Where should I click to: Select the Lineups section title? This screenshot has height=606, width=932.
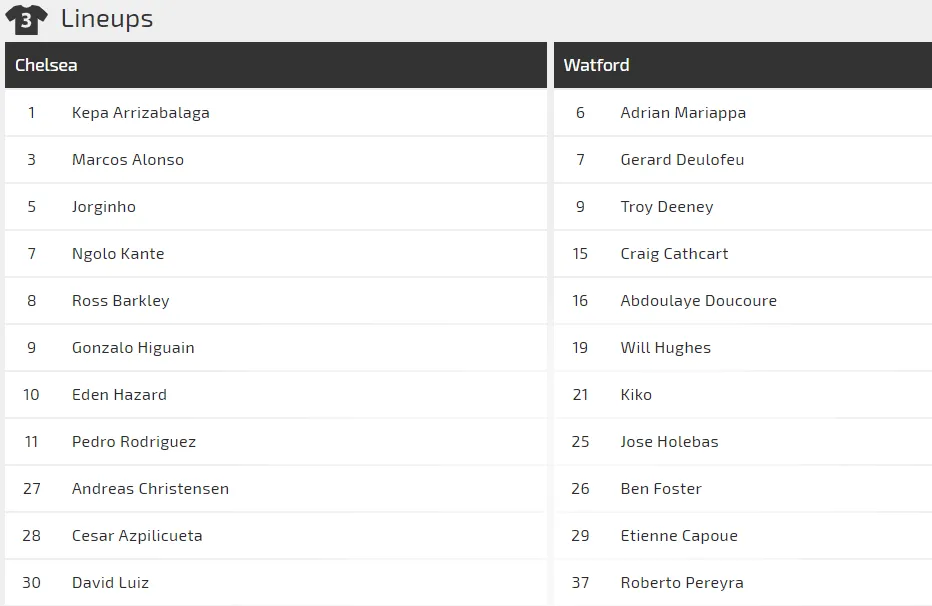click(x=107, y=18)
